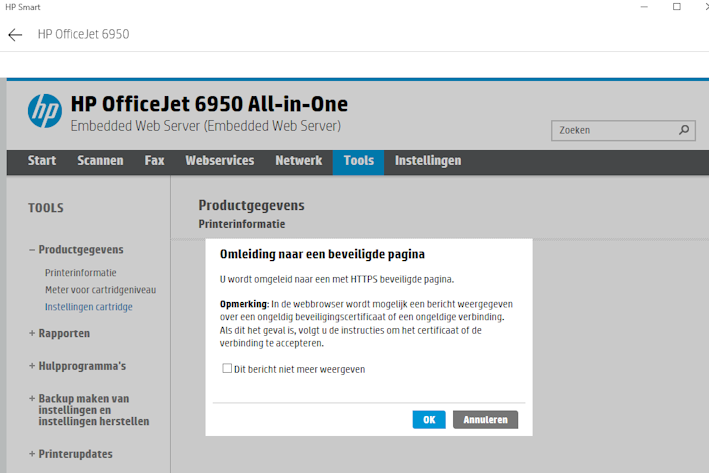Confirm the redirect with OK
The height and width of the screenshot is (473, 709).
point(429,420)
